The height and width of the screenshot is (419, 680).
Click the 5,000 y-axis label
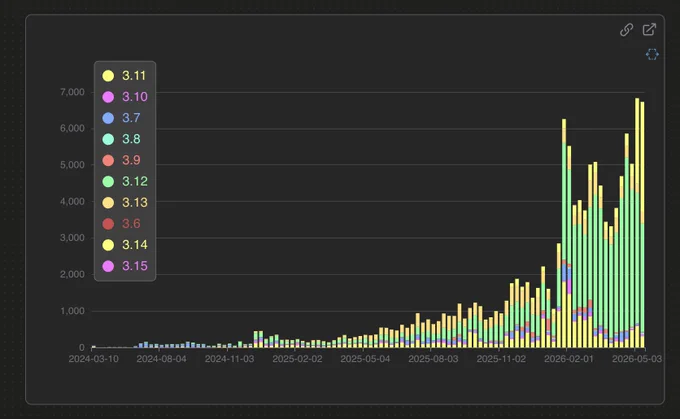[x=72, y=165]
